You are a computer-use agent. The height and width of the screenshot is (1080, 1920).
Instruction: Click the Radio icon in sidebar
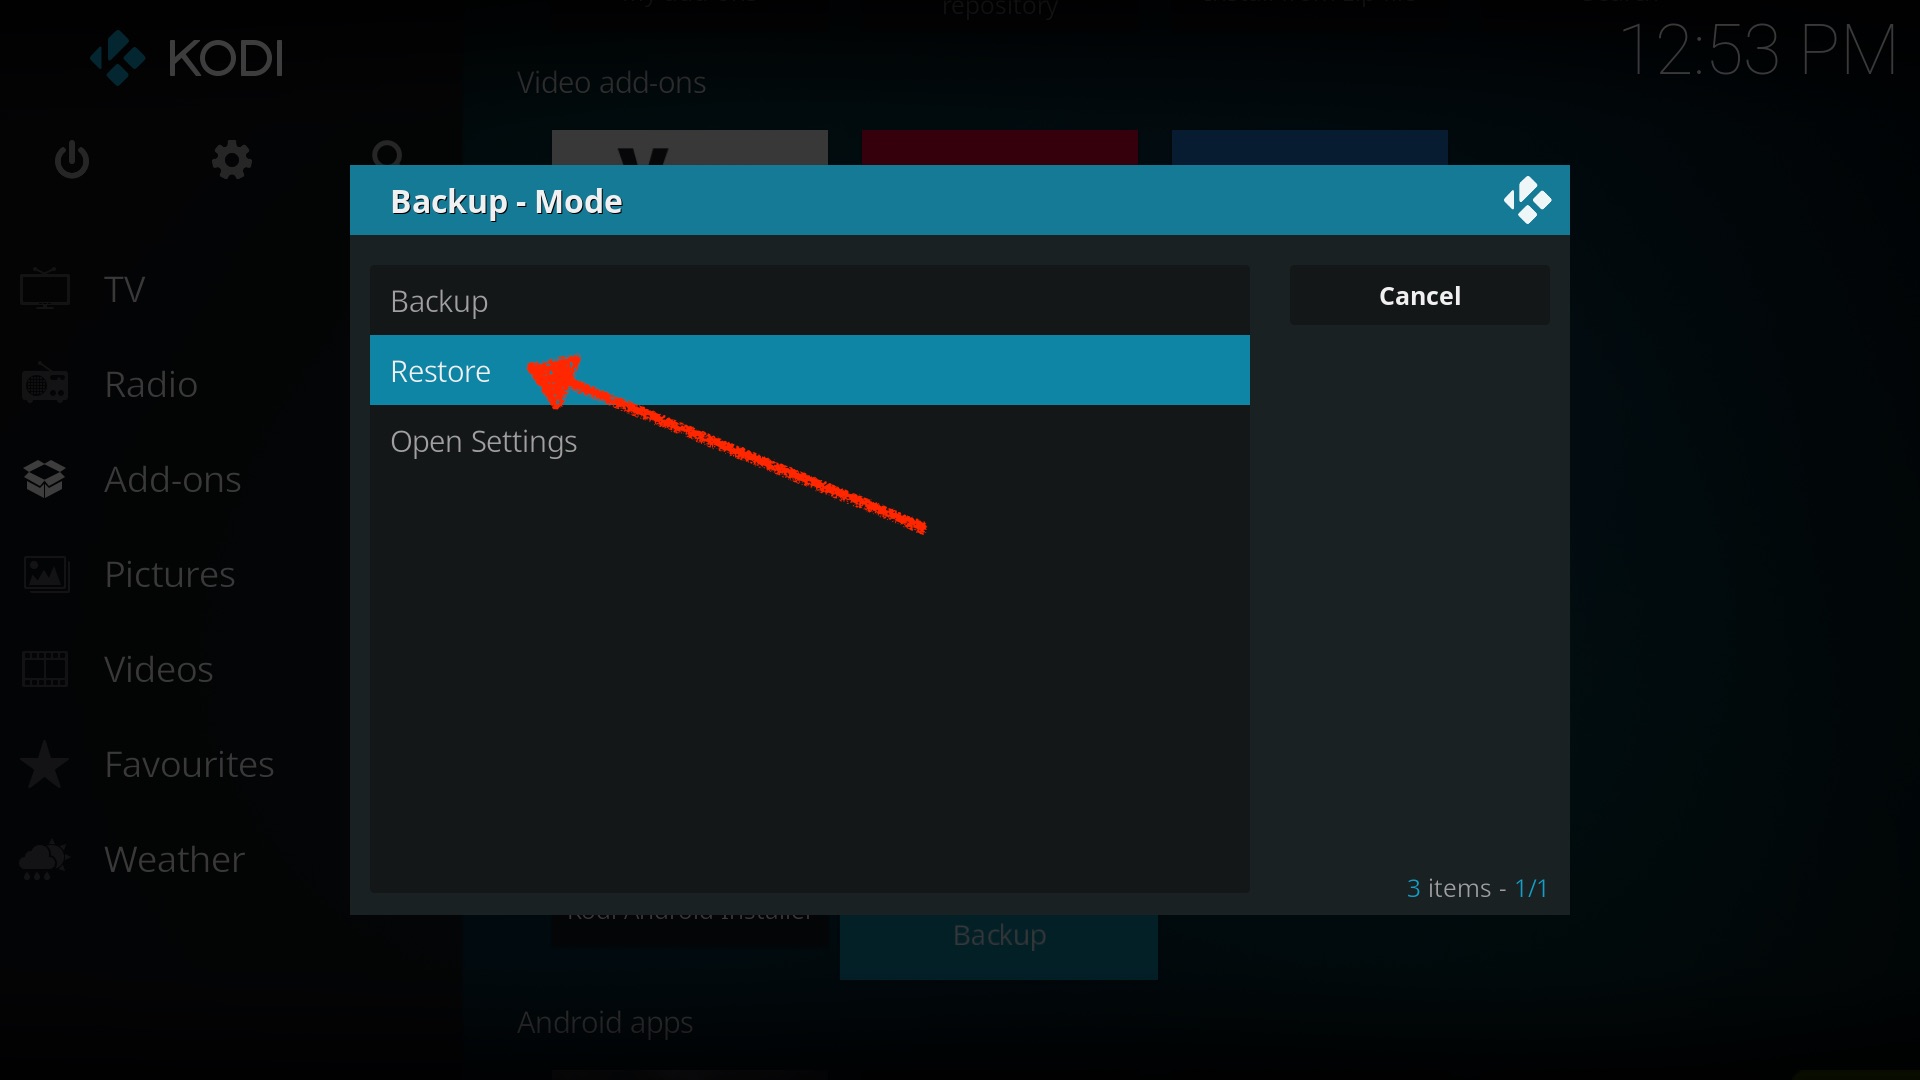click(45, 385)
